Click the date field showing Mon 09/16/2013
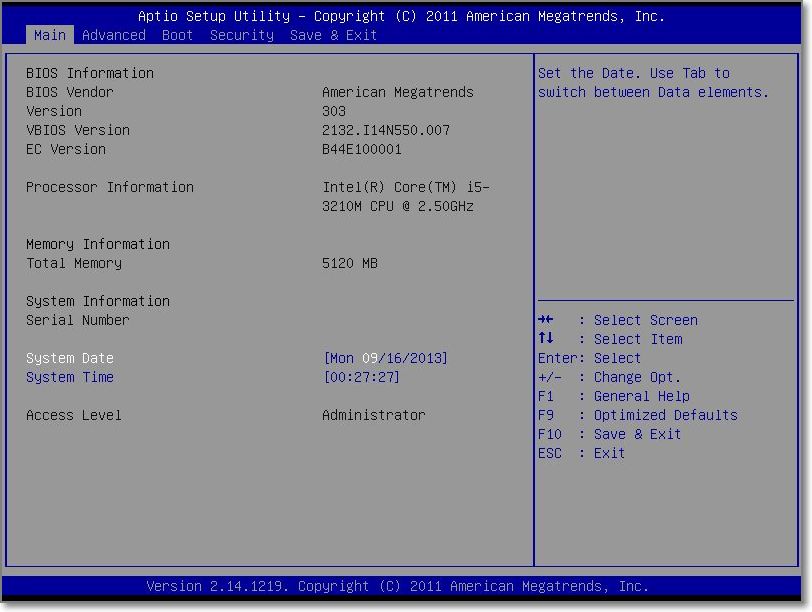The height and width of the screenshot is (612, 812). tap(386, 358)
